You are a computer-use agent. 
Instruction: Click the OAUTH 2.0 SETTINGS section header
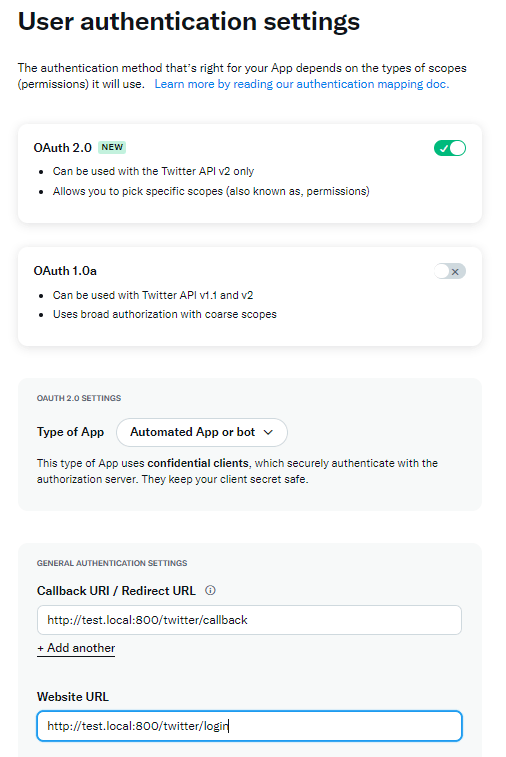pos(79,398)
